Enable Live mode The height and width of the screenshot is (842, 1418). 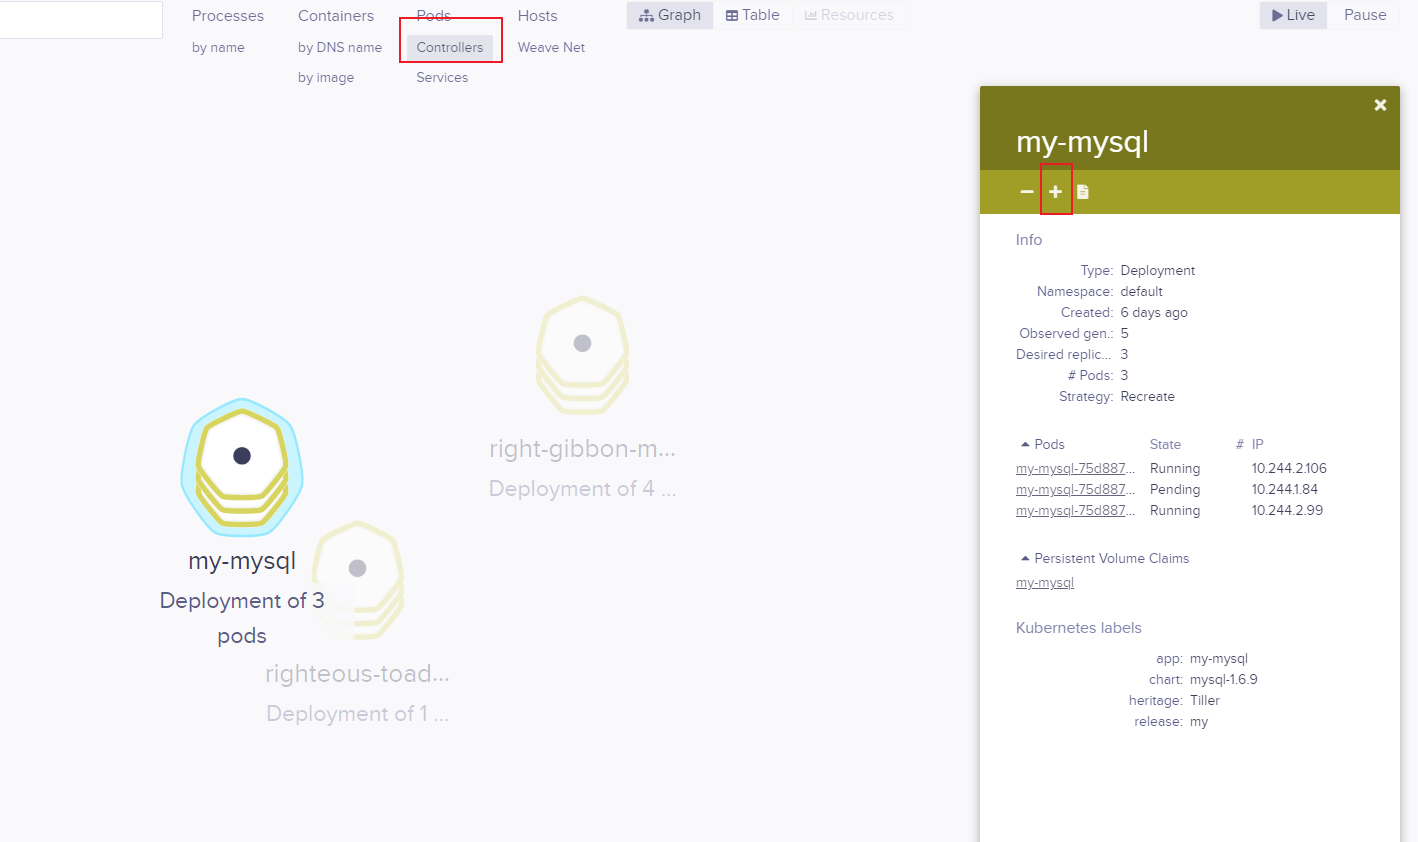[1293, 15]
